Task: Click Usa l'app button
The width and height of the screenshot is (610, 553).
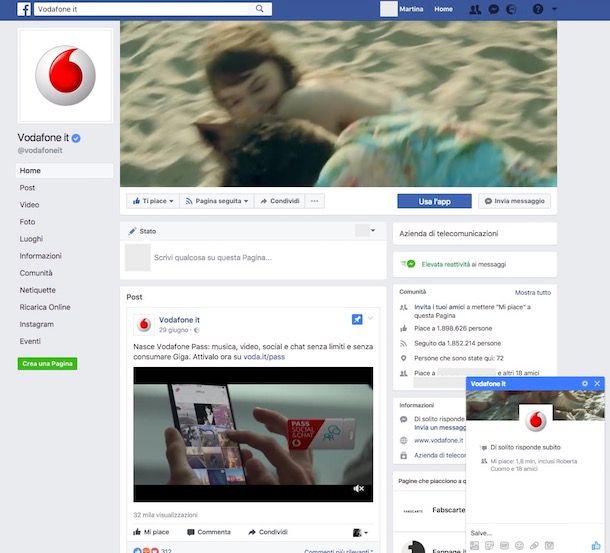Action: click(x=435, y=201)
